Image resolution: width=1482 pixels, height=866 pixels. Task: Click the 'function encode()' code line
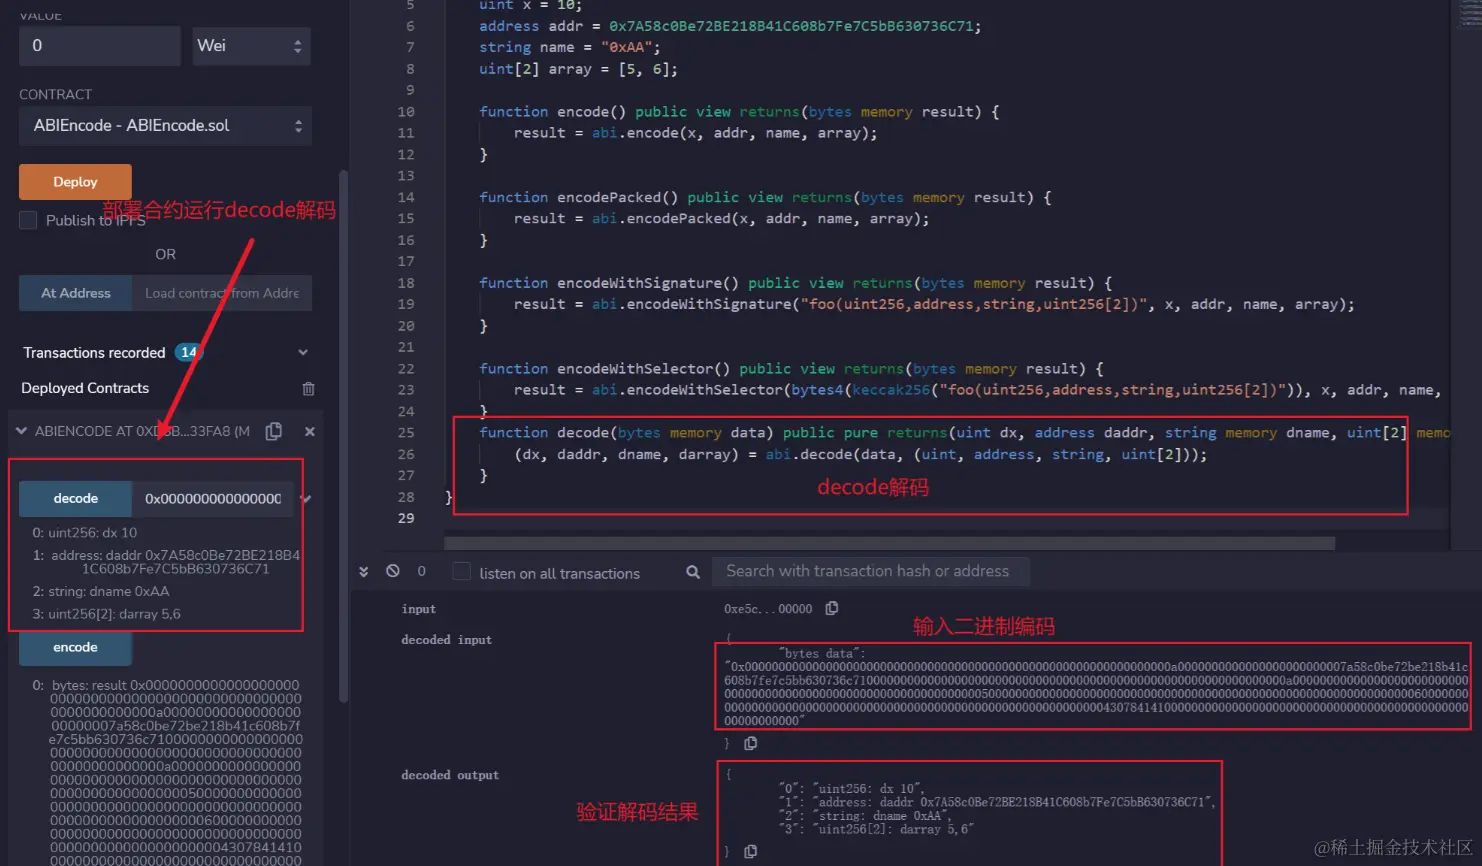click(x=739, y=112)
